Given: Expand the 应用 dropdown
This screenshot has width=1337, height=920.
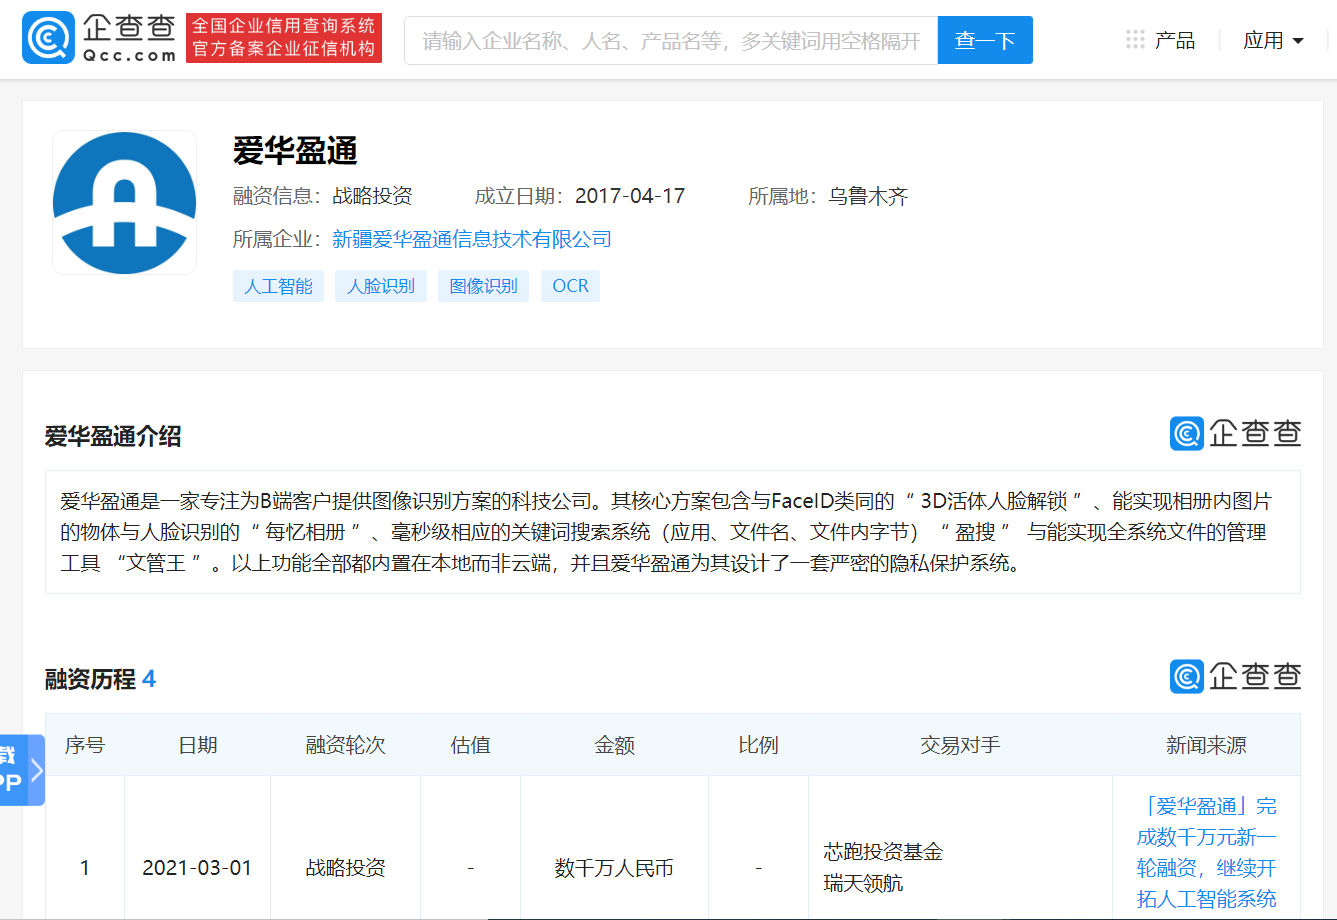Looking at the screenshot, I should click(x=1273, y=40).
